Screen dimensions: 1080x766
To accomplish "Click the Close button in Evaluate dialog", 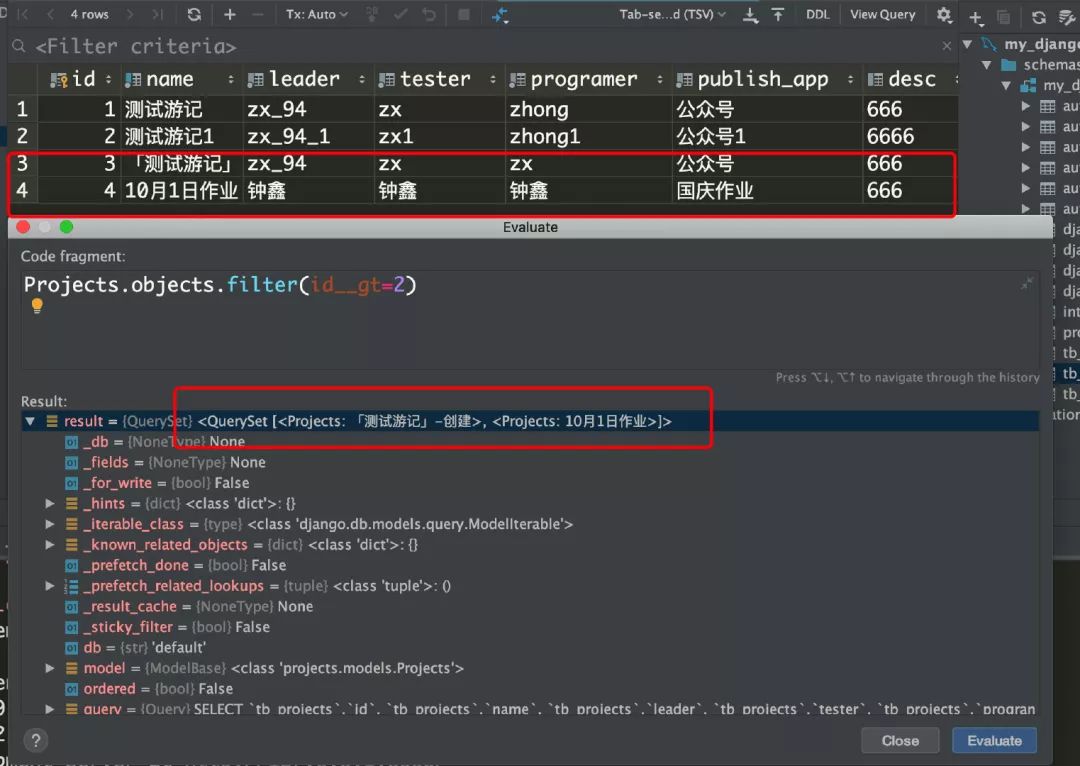I will tap(900, 741).
